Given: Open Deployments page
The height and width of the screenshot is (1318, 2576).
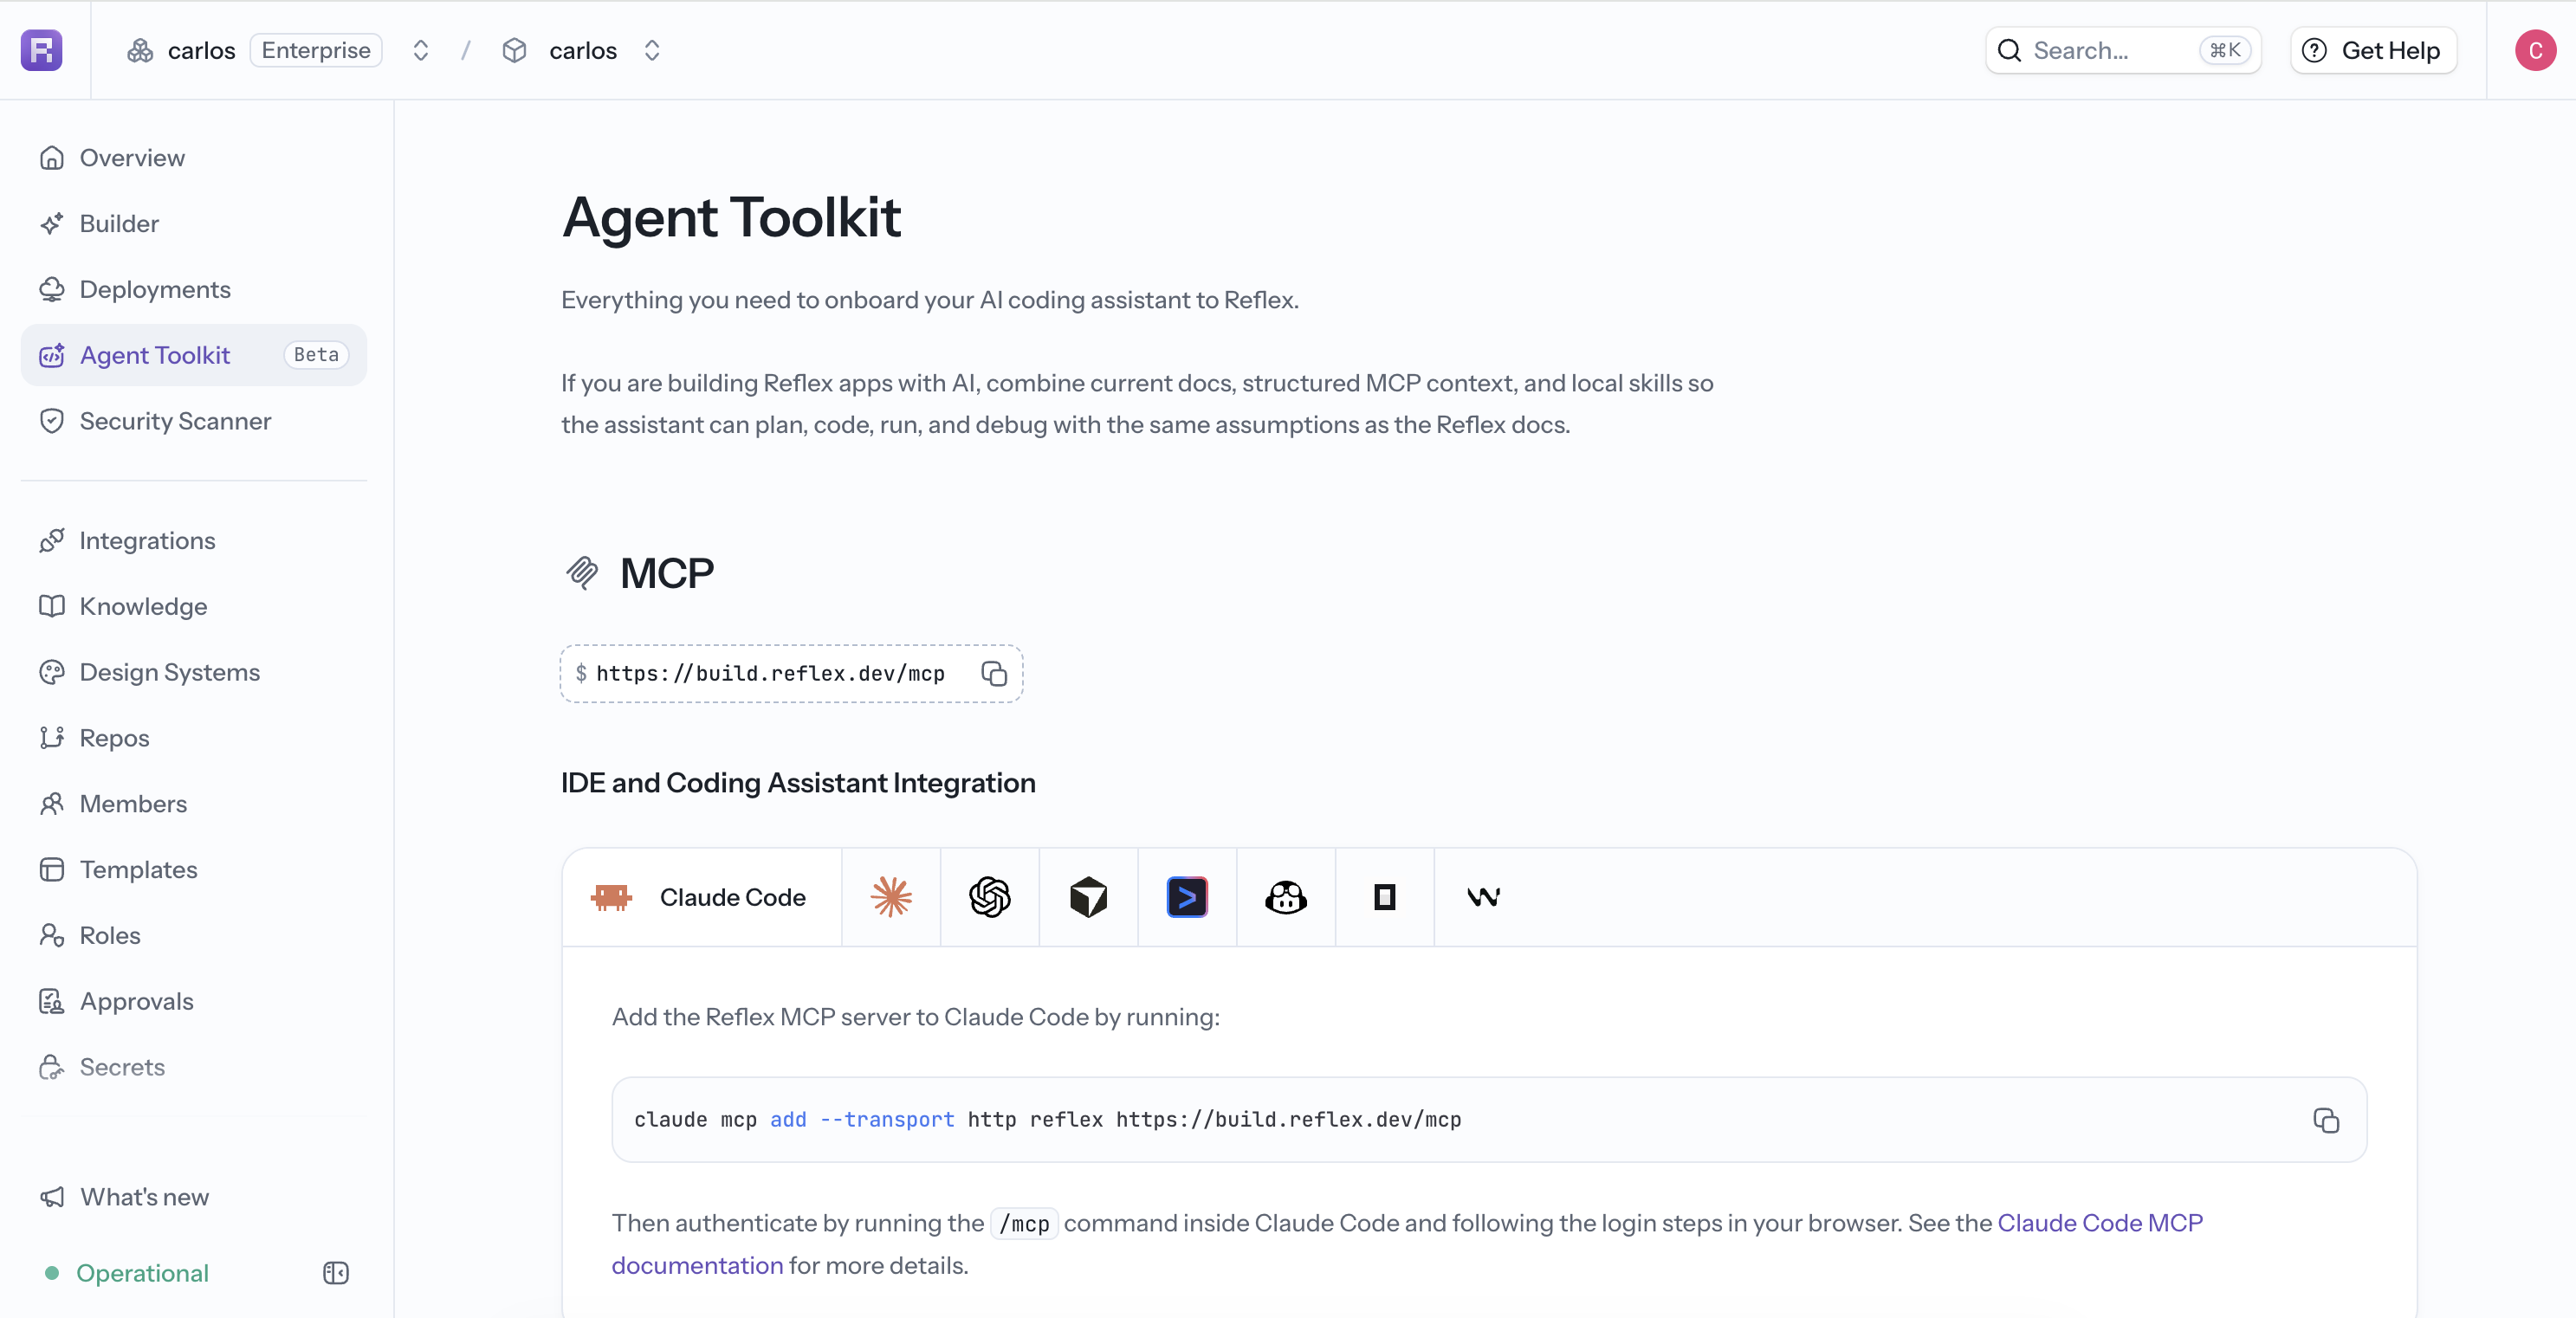Looking at the screenshot, I should (194, 290).
